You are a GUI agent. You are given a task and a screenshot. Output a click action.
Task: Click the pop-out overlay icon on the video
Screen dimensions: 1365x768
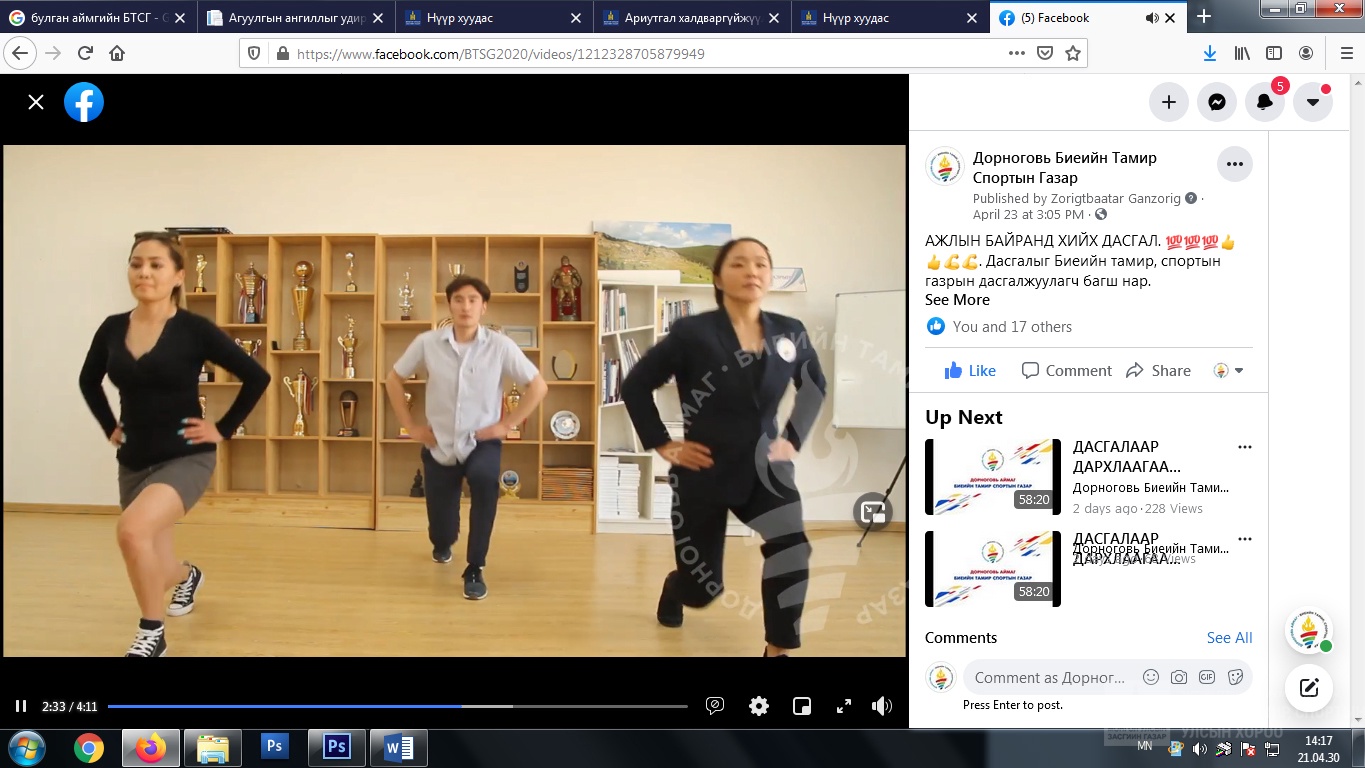click(x=873, y=512)
